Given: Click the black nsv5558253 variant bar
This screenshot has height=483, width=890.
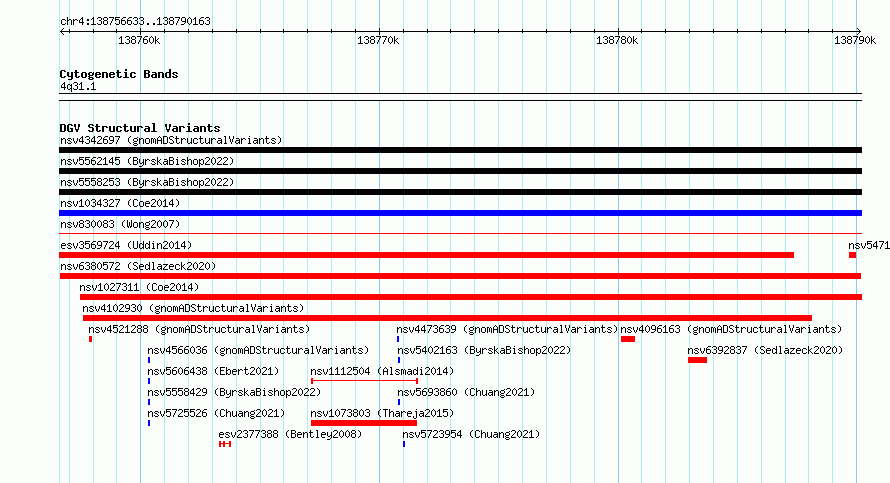Looking at the screenshot, I should click(460, 192).
